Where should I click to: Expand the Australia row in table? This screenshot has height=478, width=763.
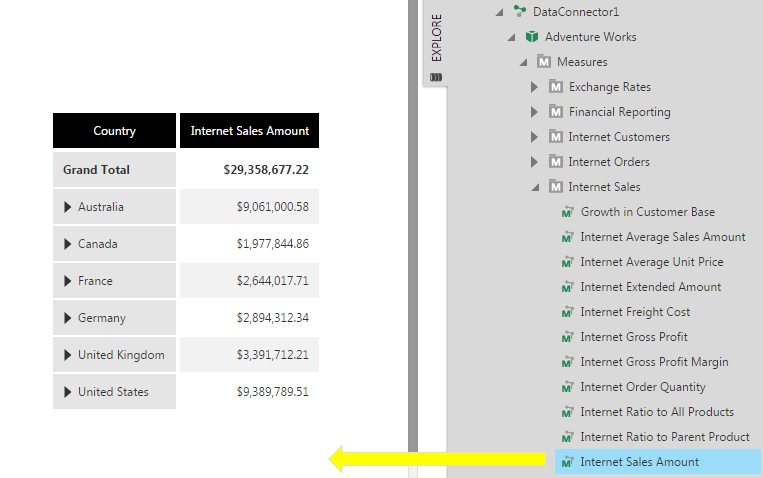click(68, 207)
